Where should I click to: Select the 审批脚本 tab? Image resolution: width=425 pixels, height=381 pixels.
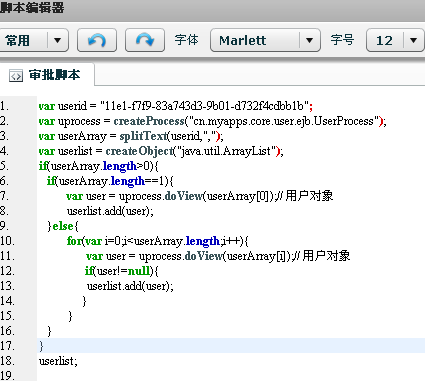[46, 75]
